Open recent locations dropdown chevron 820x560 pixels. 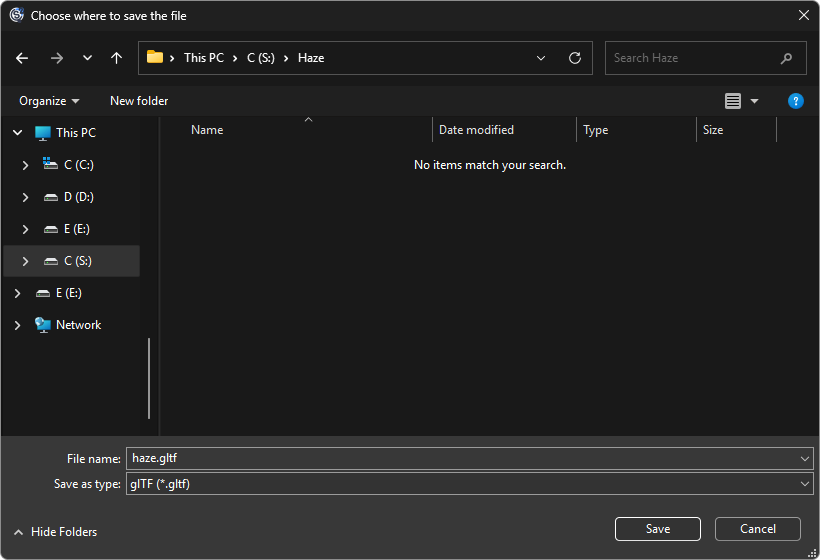pos(87,58)
